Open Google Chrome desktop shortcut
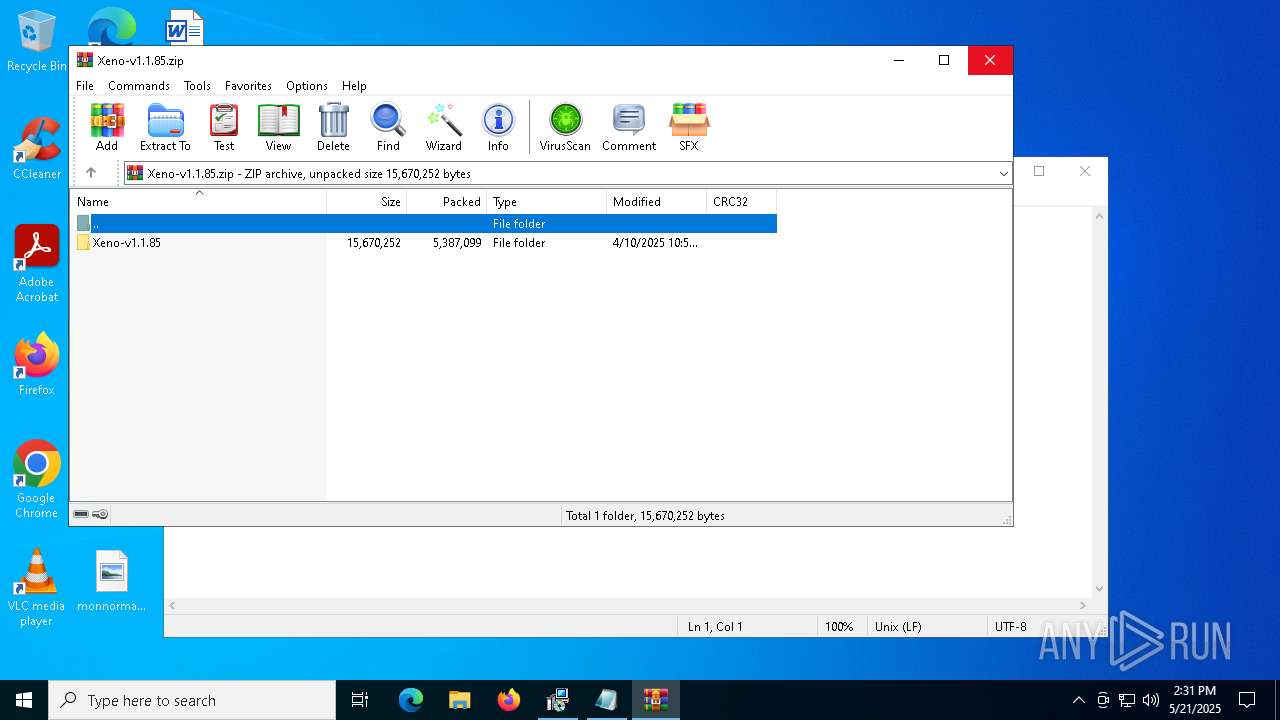 [37, 480]
